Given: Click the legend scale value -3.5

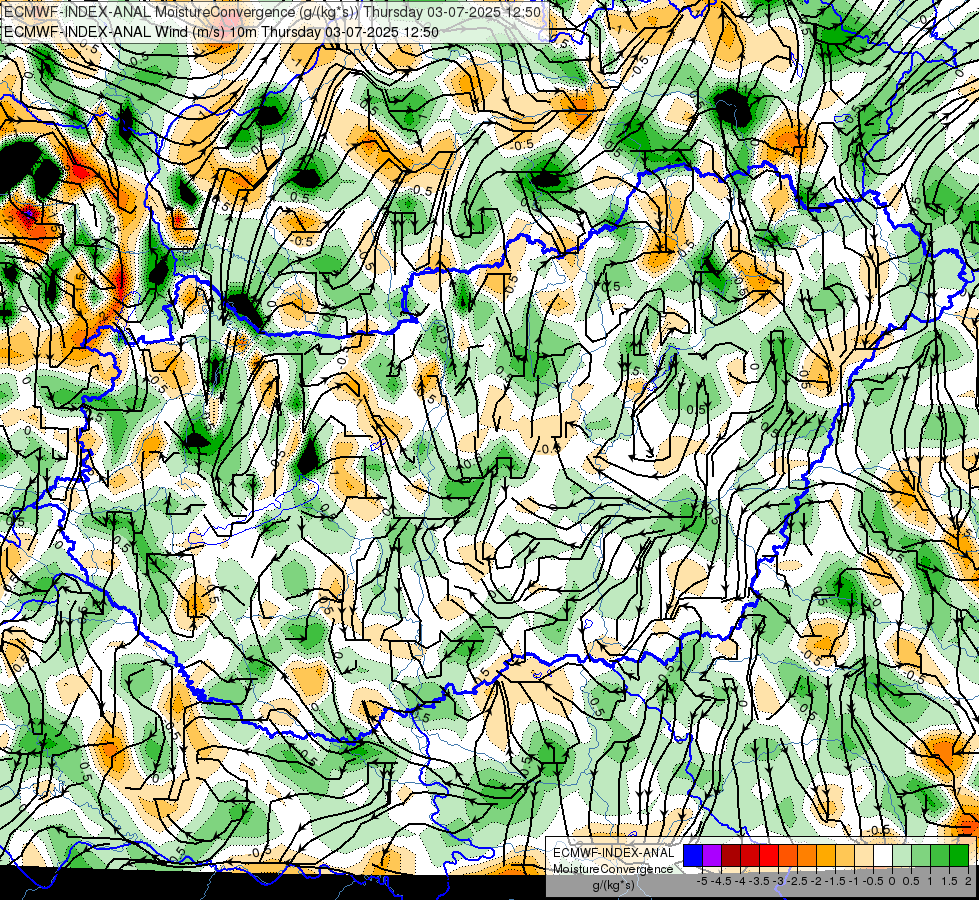Looking at the screenshot, I should (x=760, y=881).
